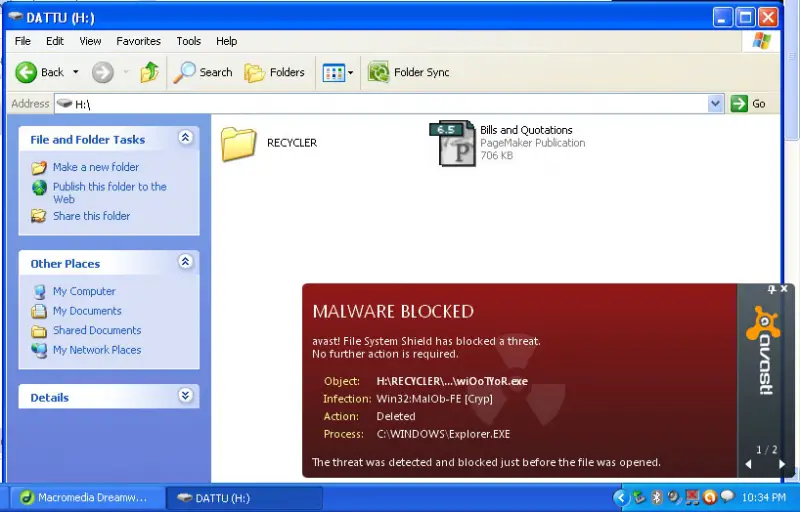
Task: Open the Help menu
Action: (x=226, y=41)
